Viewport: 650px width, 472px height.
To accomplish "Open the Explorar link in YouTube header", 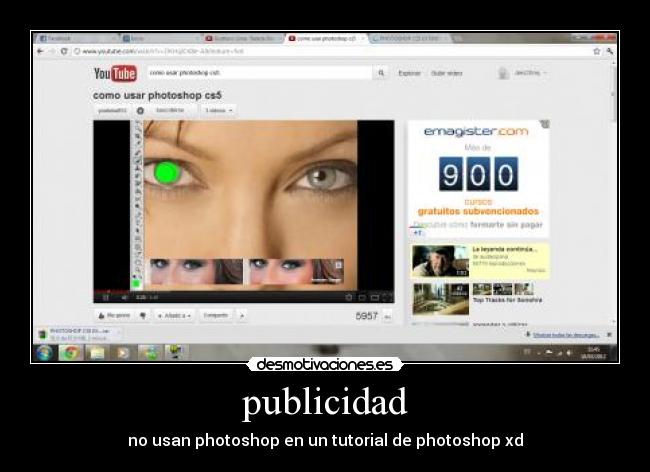I will (x=409, y=73).
